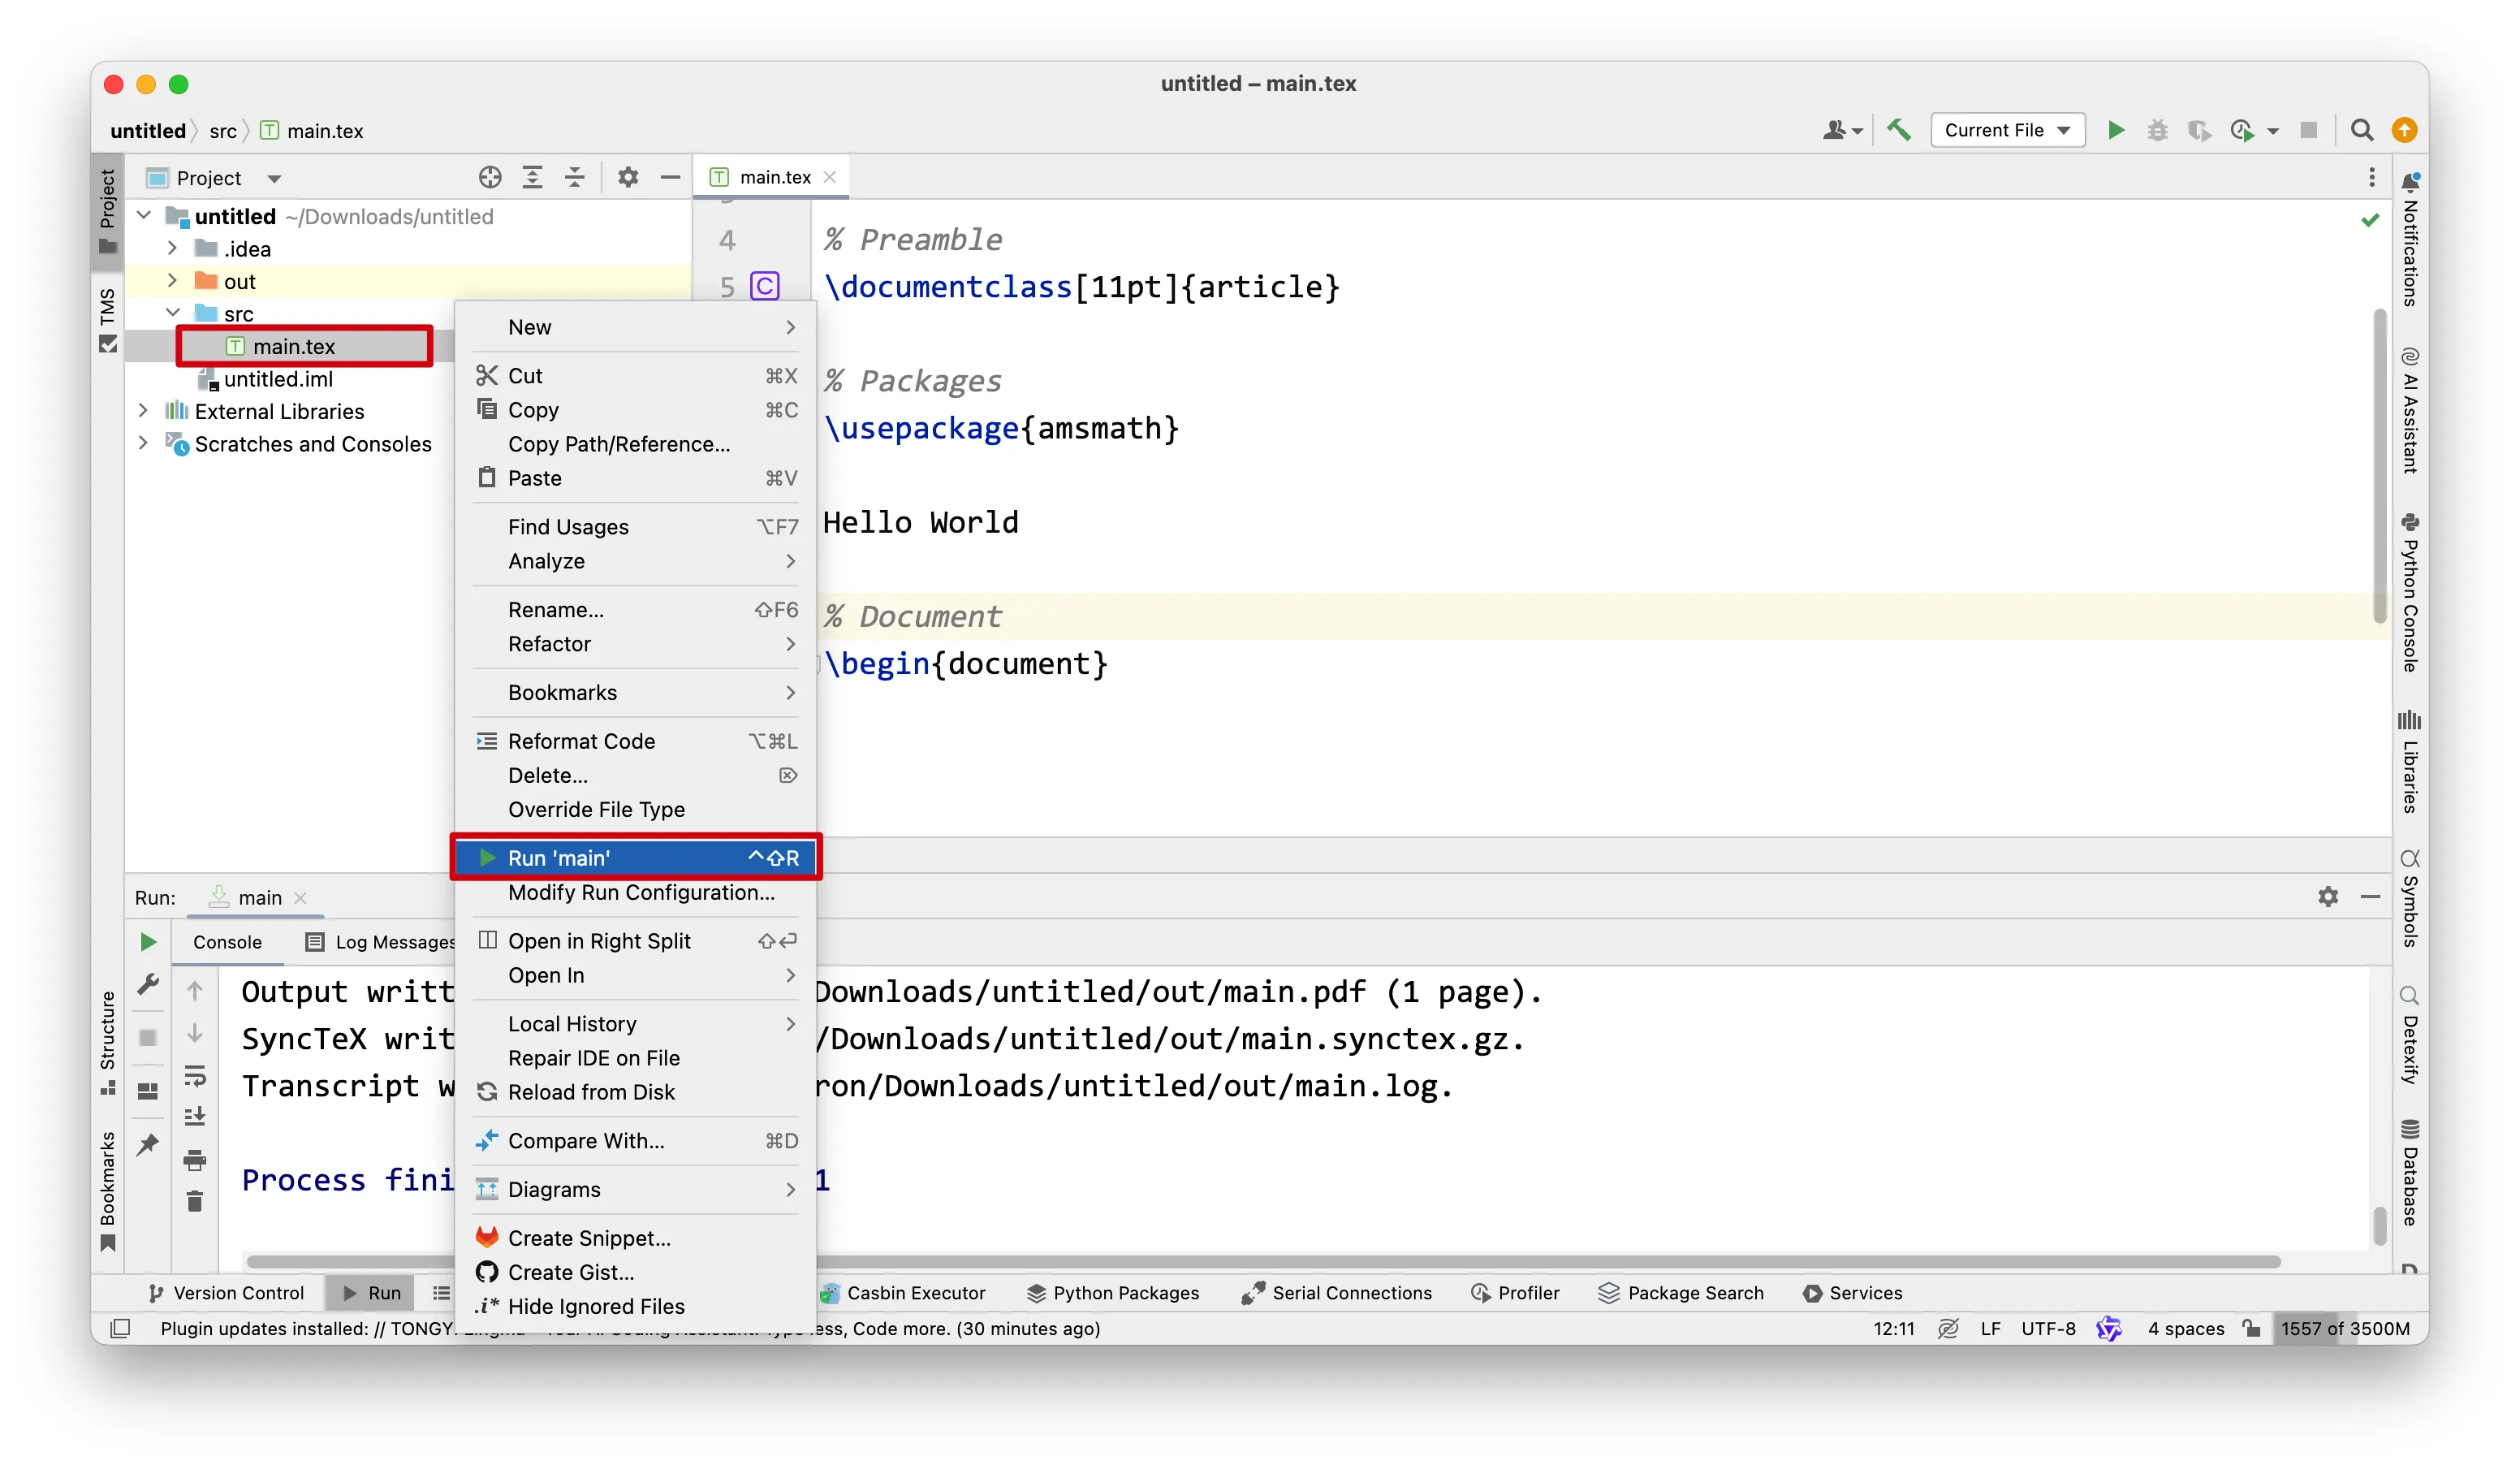The height and width of the screenshot is (1465, 2520).
Task: Open Python Packages tool window button
Action: 1112,1292
